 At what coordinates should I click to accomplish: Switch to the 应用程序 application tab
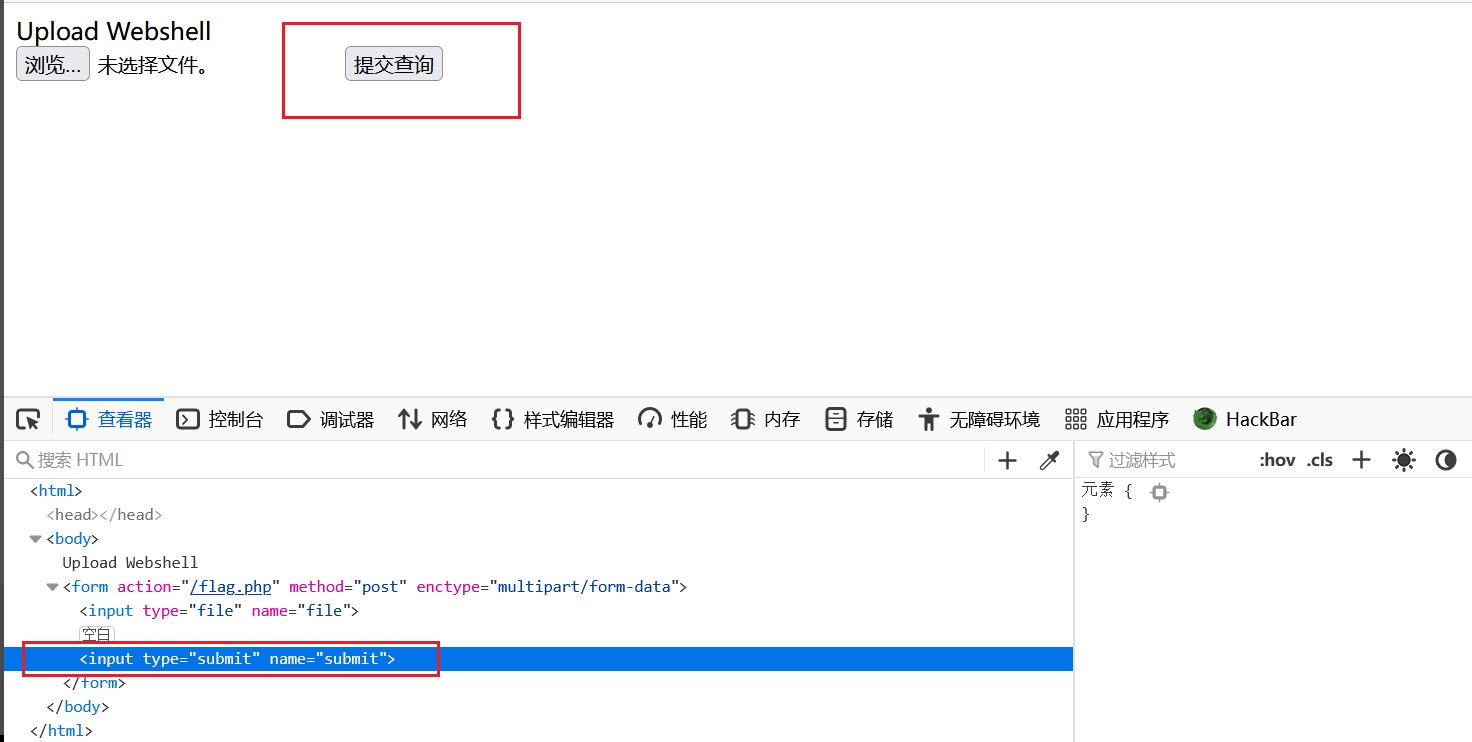[1116, 419]
